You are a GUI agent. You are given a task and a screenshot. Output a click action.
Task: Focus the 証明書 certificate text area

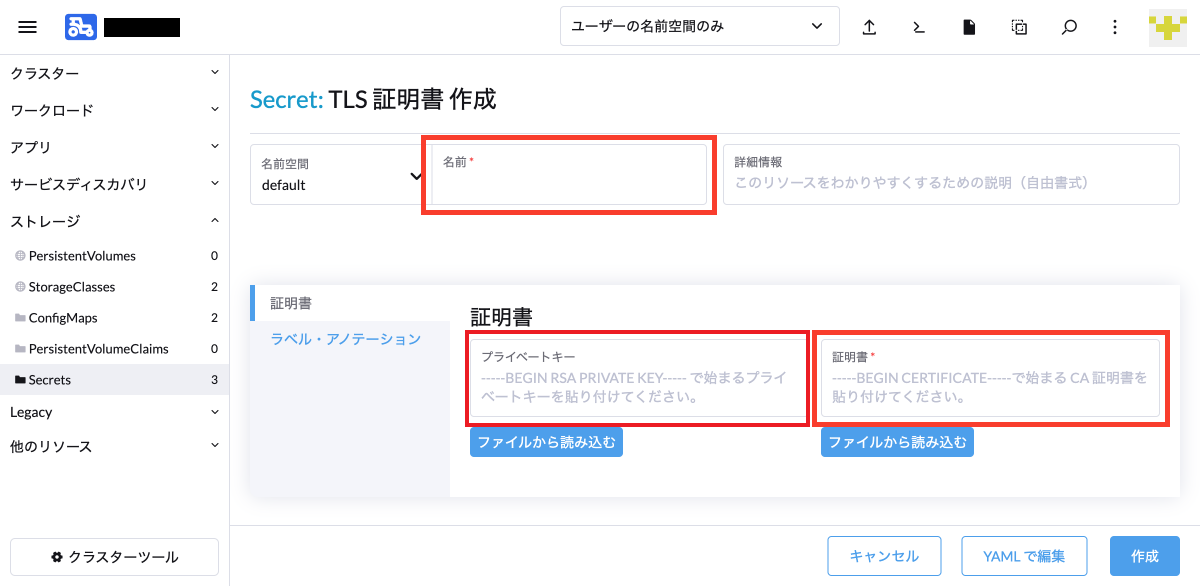pyautogui.click(x=990, y=378)
